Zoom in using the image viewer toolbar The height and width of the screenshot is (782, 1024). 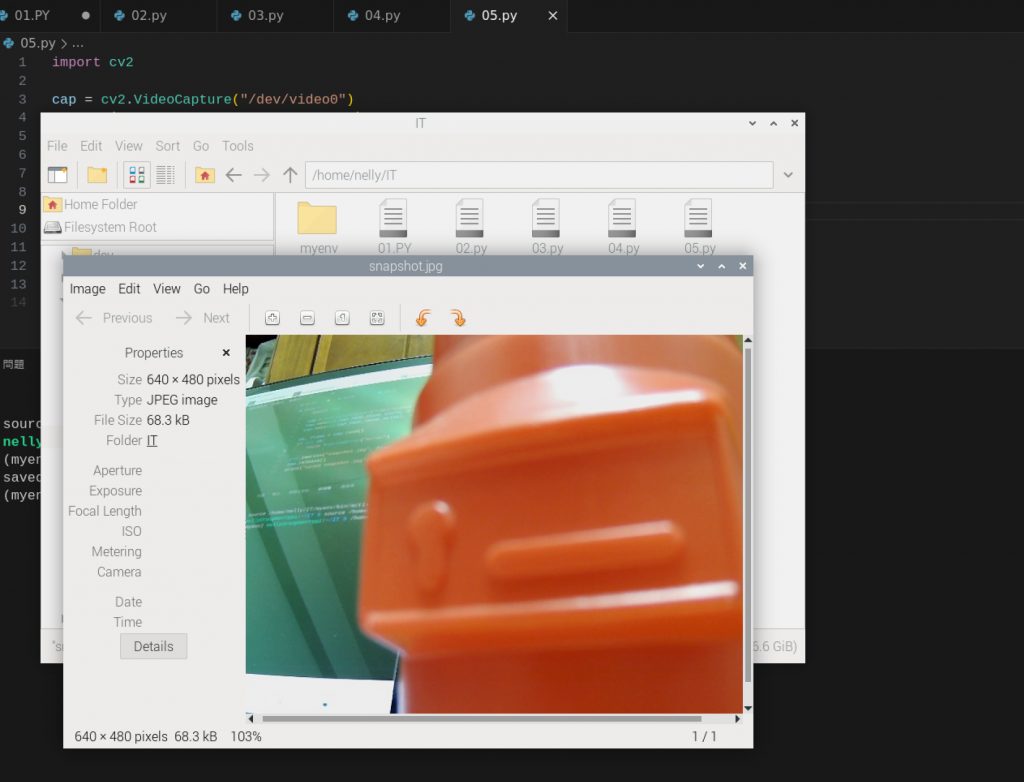coord(272,318)
